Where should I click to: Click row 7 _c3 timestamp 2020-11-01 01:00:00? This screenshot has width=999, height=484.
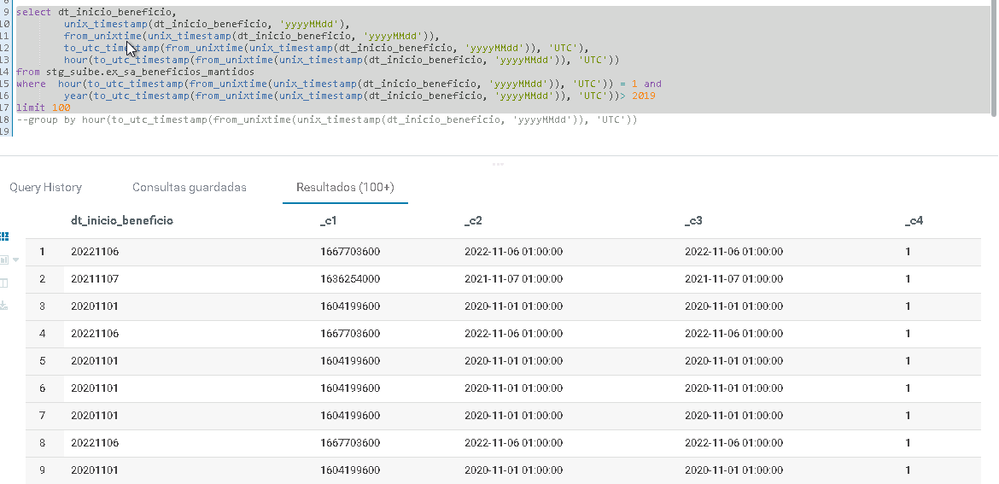point(734,415)
